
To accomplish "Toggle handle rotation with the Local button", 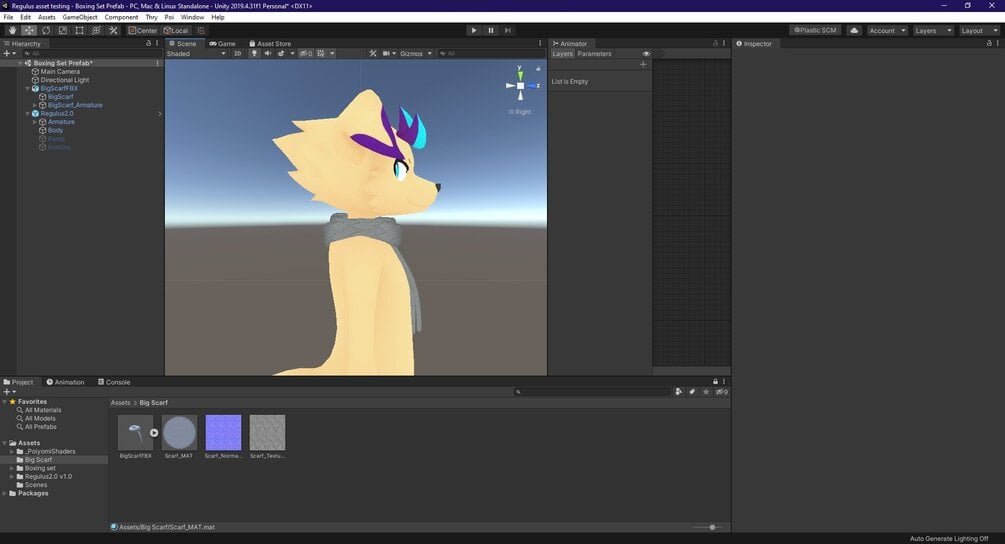I will click(176, 30).
